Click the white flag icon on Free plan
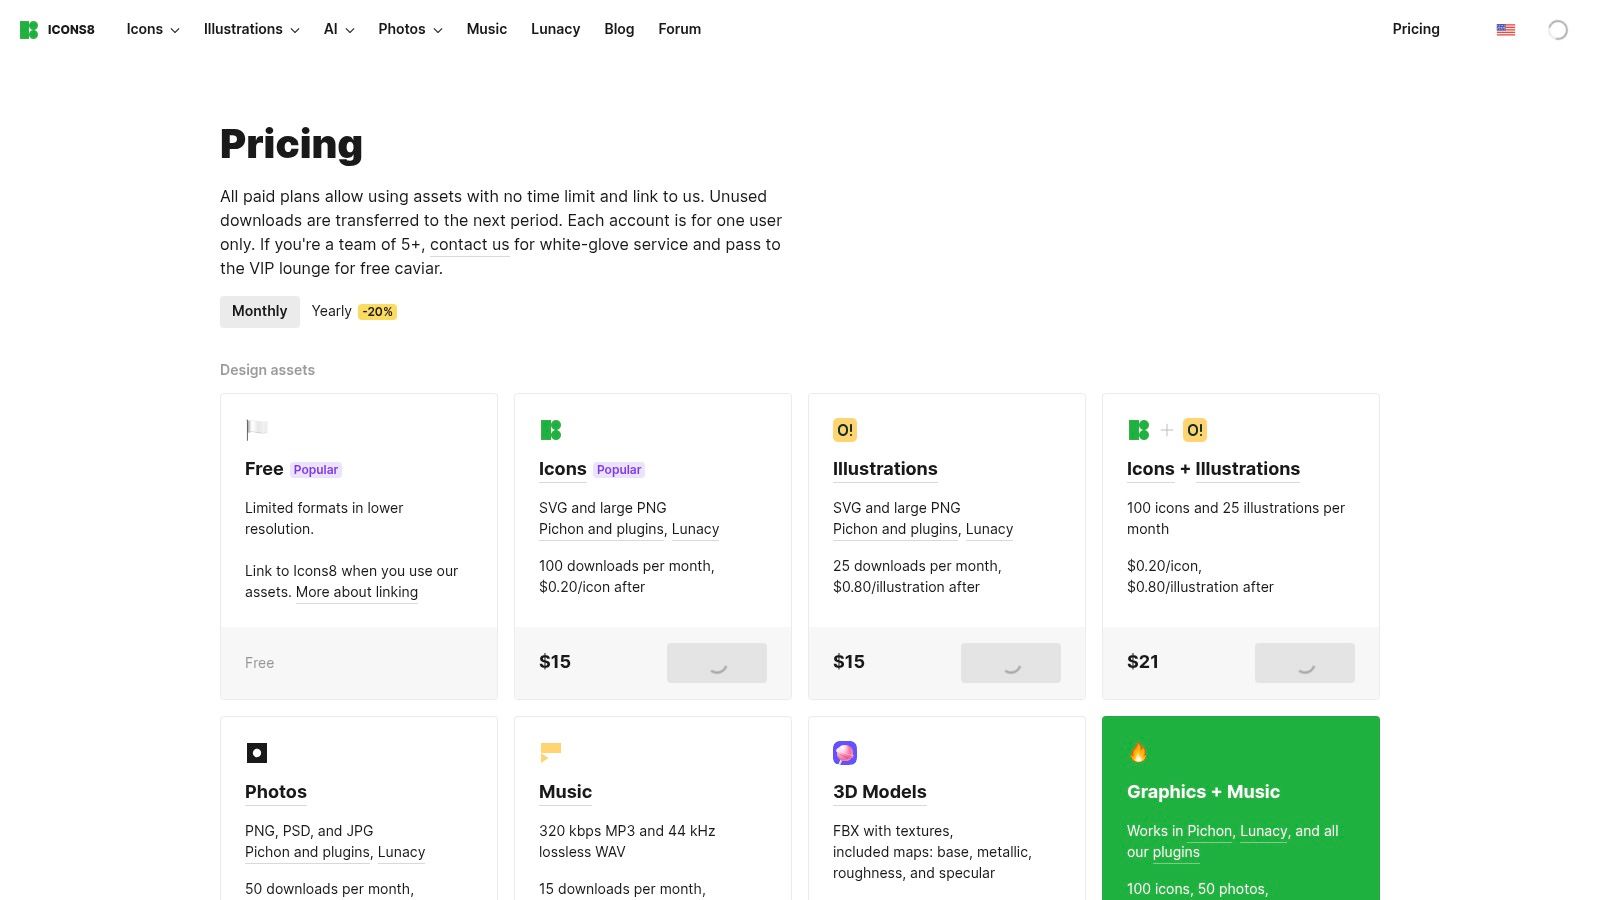The image size is (1600, 900). (x=257, y=430)
